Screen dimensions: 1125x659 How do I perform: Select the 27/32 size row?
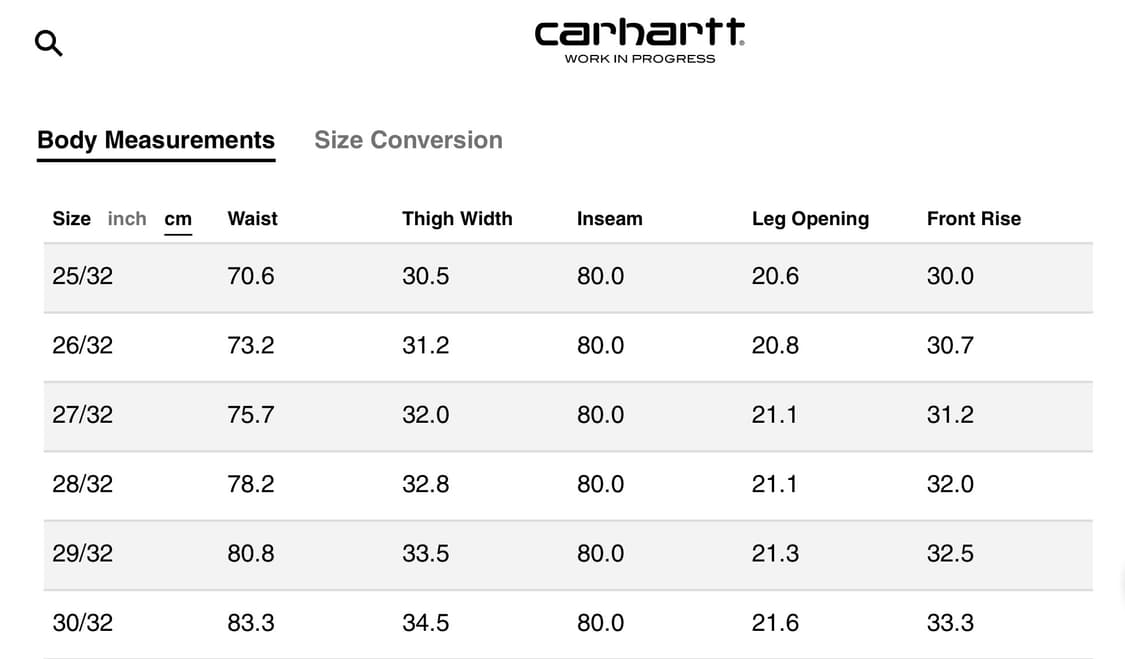point(83,415)
